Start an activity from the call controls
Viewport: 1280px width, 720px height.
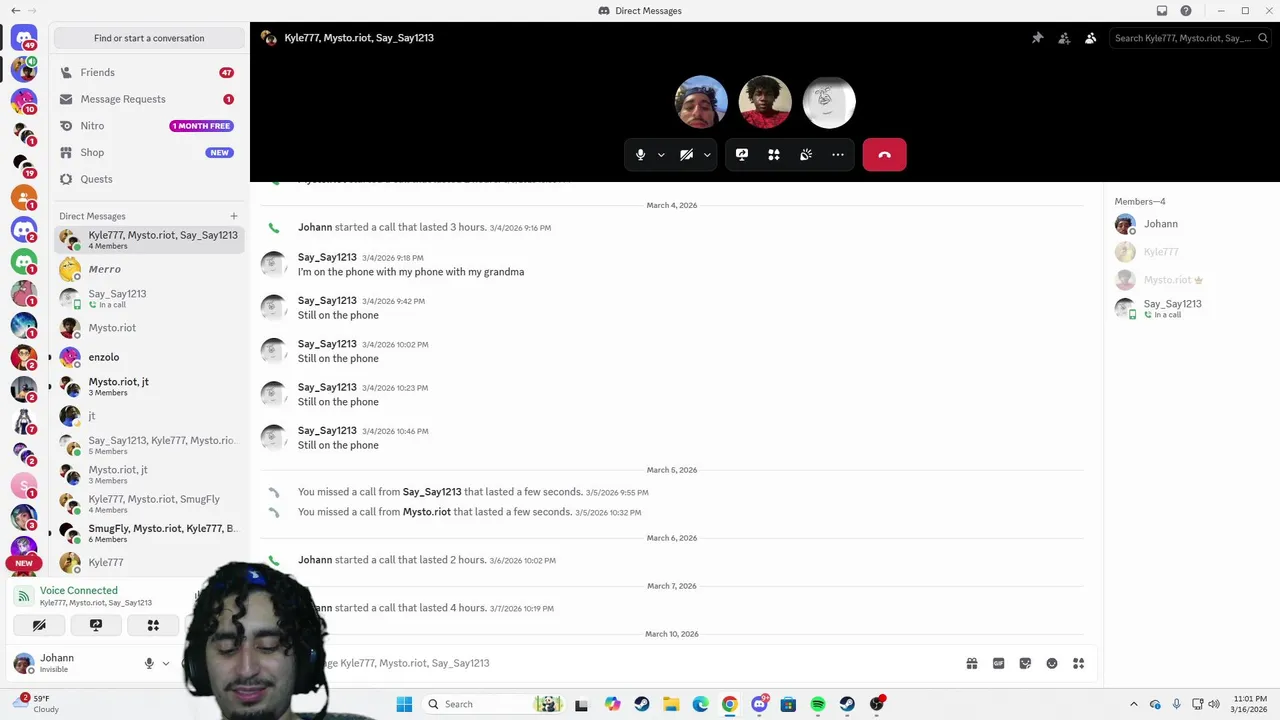click(774, 155)
